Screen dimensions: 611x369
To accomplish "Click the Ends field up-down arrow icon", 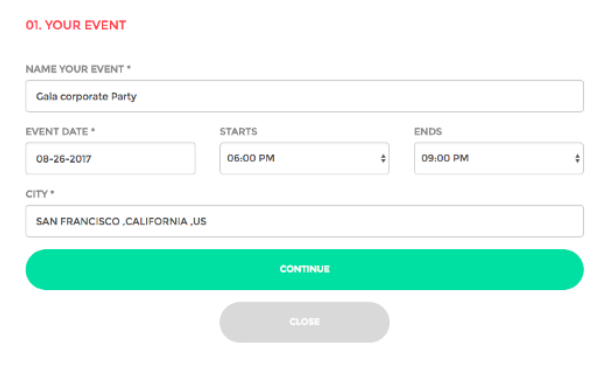I will [x=577, y=158].
